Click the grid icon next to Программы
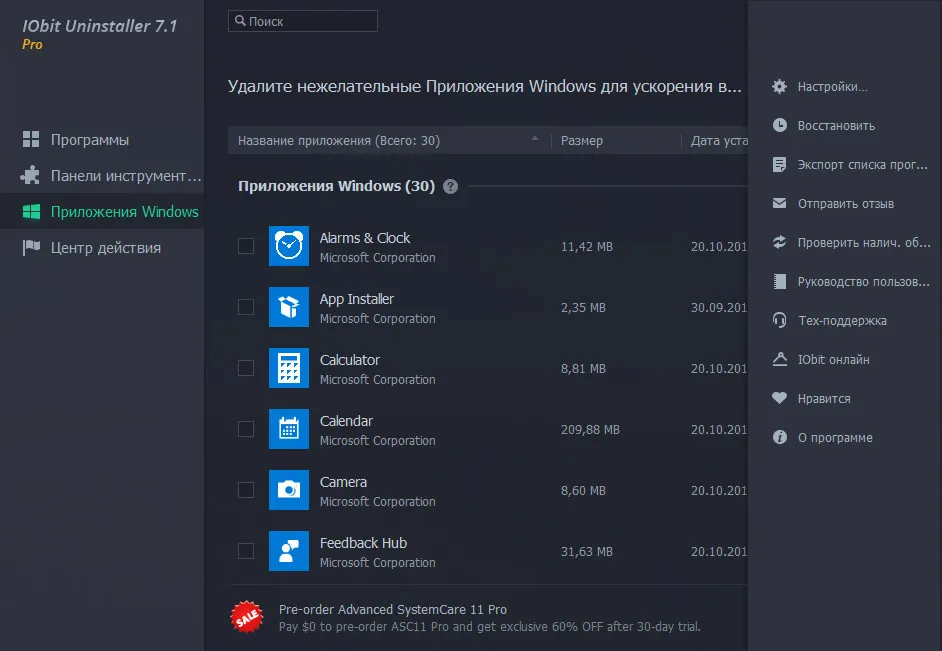Viewport: 942px width, 651px height. click(31, 139)
